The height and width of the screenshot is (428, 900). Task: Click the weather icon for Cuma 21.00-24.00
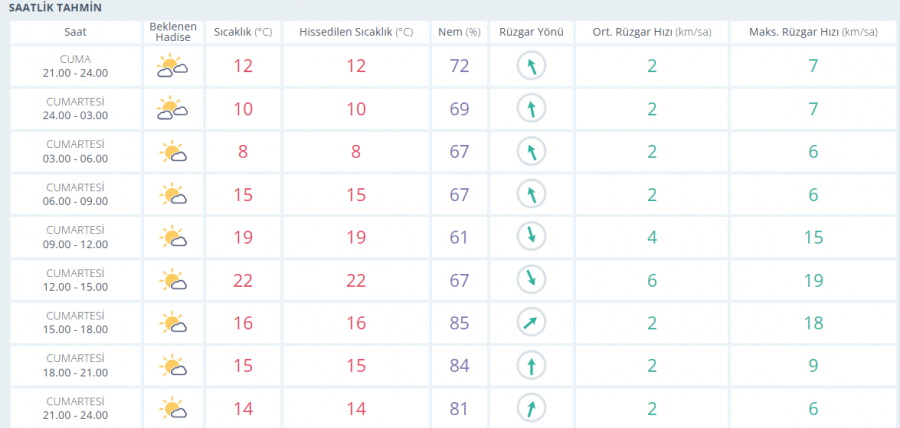point(172,67)
